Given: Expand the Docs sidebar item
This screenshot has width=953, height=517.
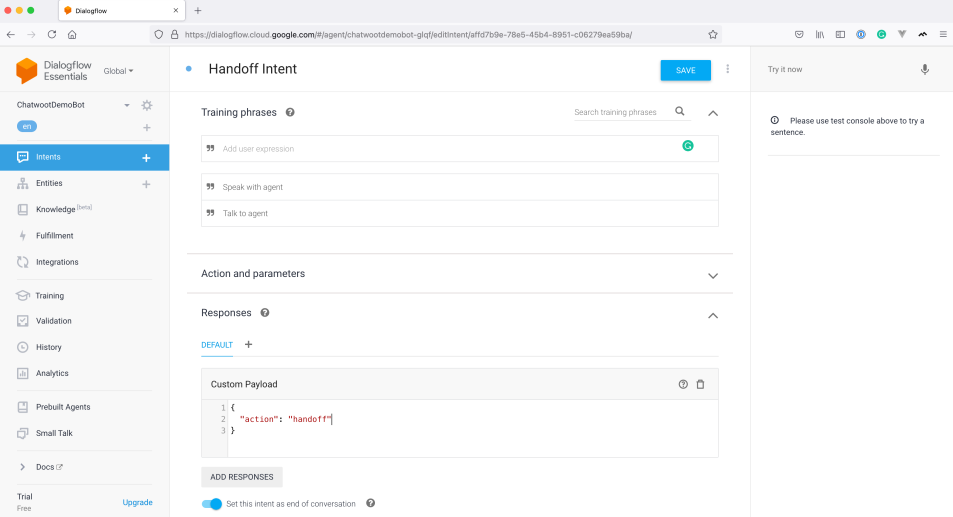Looking at the screenshot, I should click(22, 467).
